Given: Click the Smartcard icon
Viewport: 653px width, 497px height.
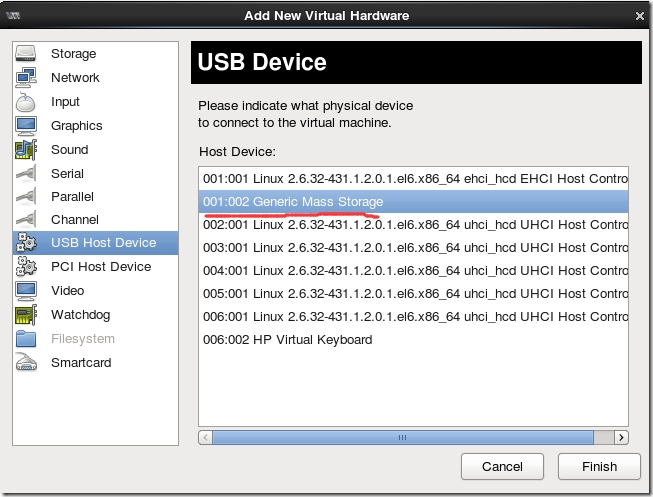Looking at the screenshot, I should coord(26,363).
